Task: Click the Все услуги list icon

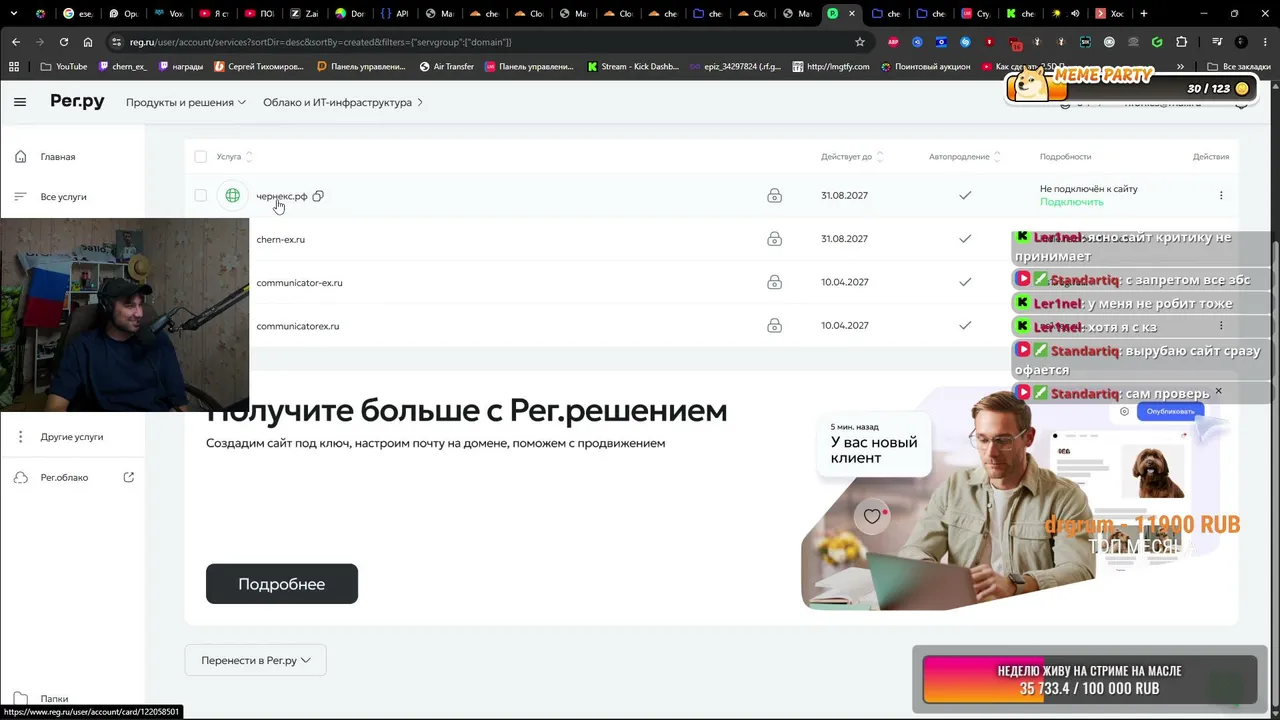Action: 20,197
